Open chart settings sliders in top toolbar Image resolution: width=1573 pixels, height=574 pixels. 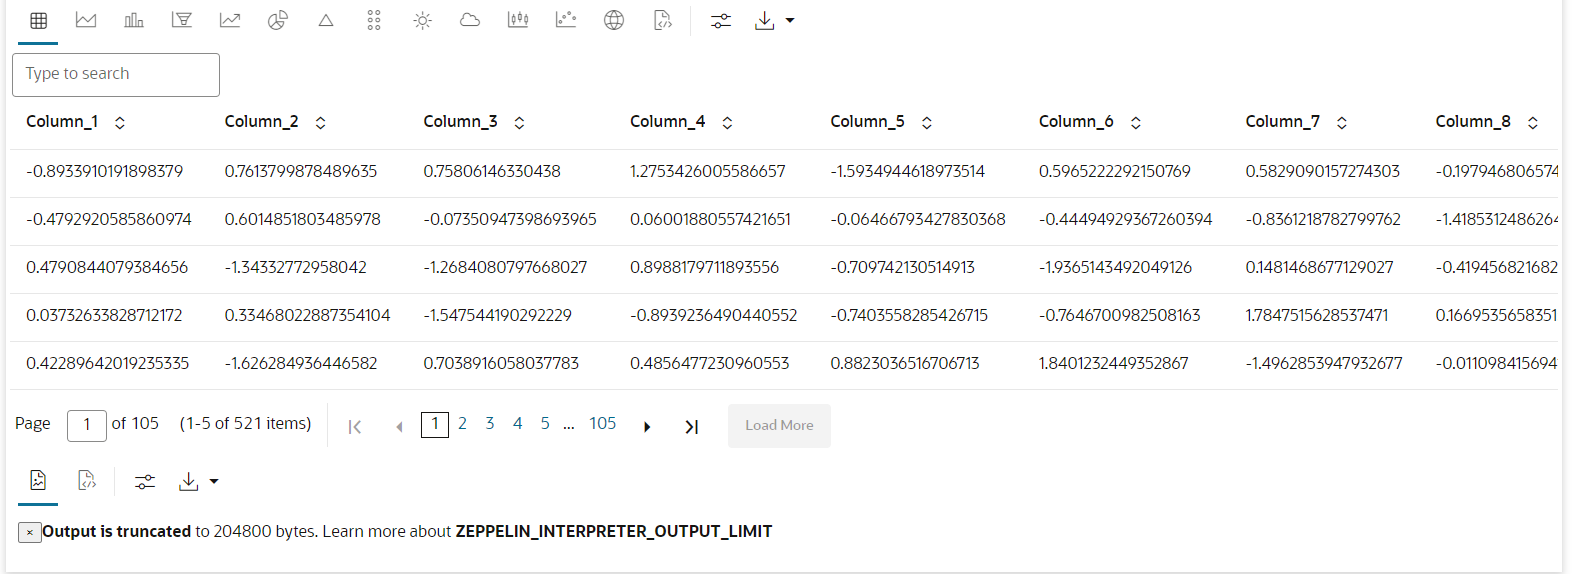pos(721,20)
